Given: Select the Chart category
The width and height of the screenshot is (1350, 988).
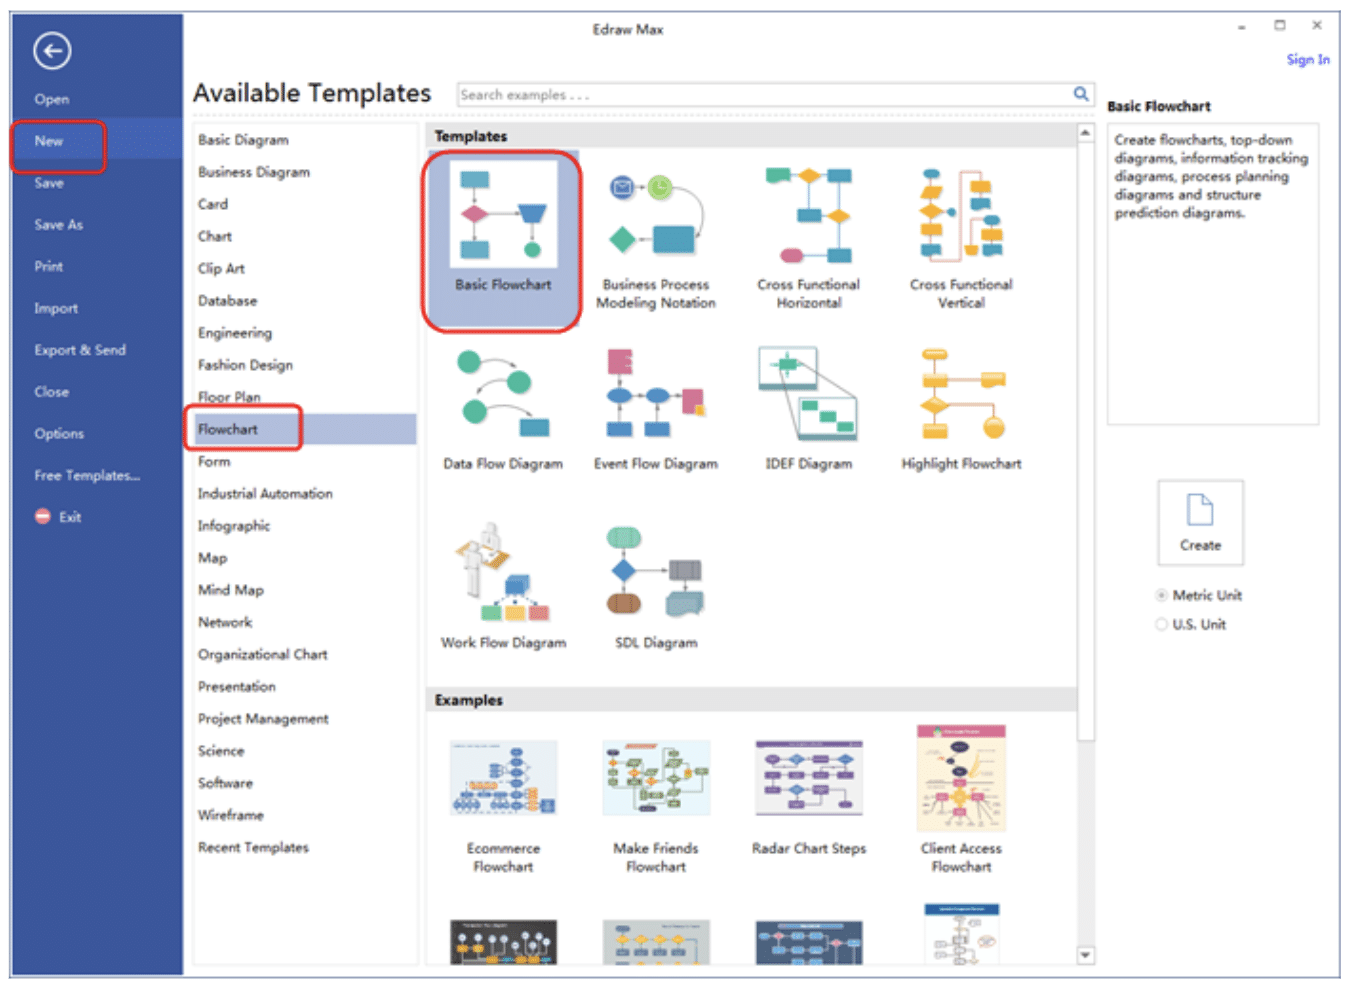Looking at the screenshot, I should pyautogui.click(x=215, y=236).
